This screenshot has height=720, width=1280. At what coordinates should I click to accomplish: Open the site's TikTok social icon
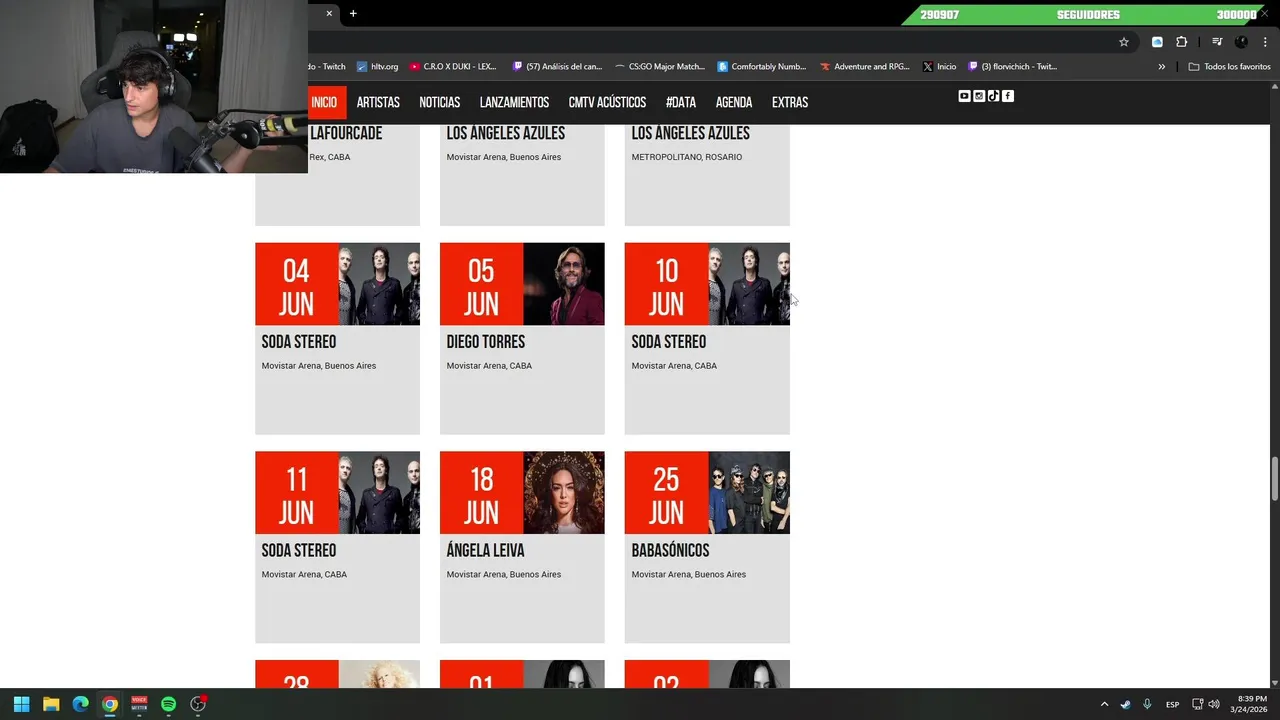[x=993, y=96]
